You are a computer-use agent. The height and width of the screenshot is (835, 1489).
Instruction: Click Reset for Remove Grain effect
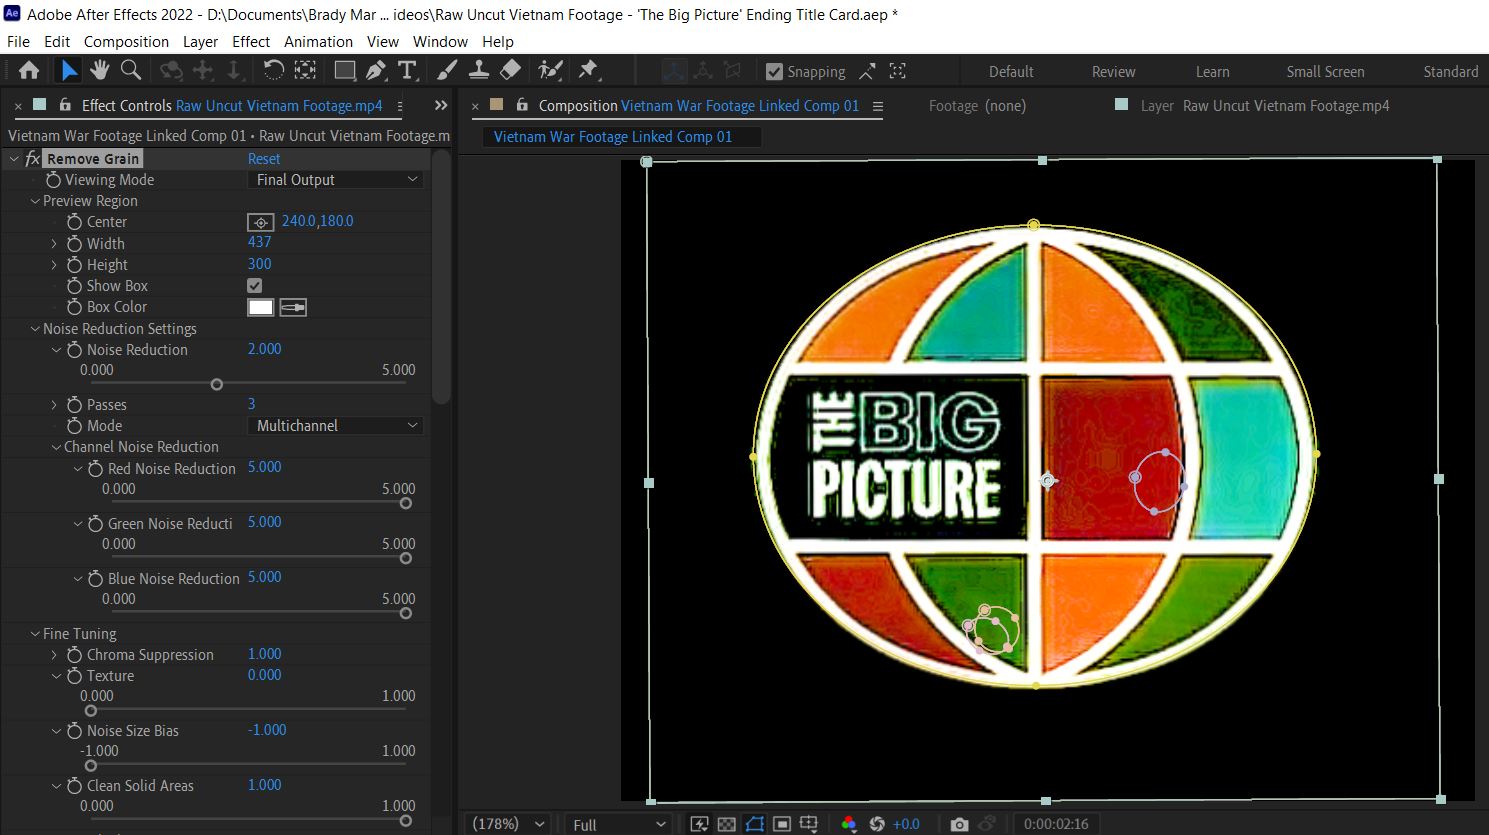tap(264, 159)
